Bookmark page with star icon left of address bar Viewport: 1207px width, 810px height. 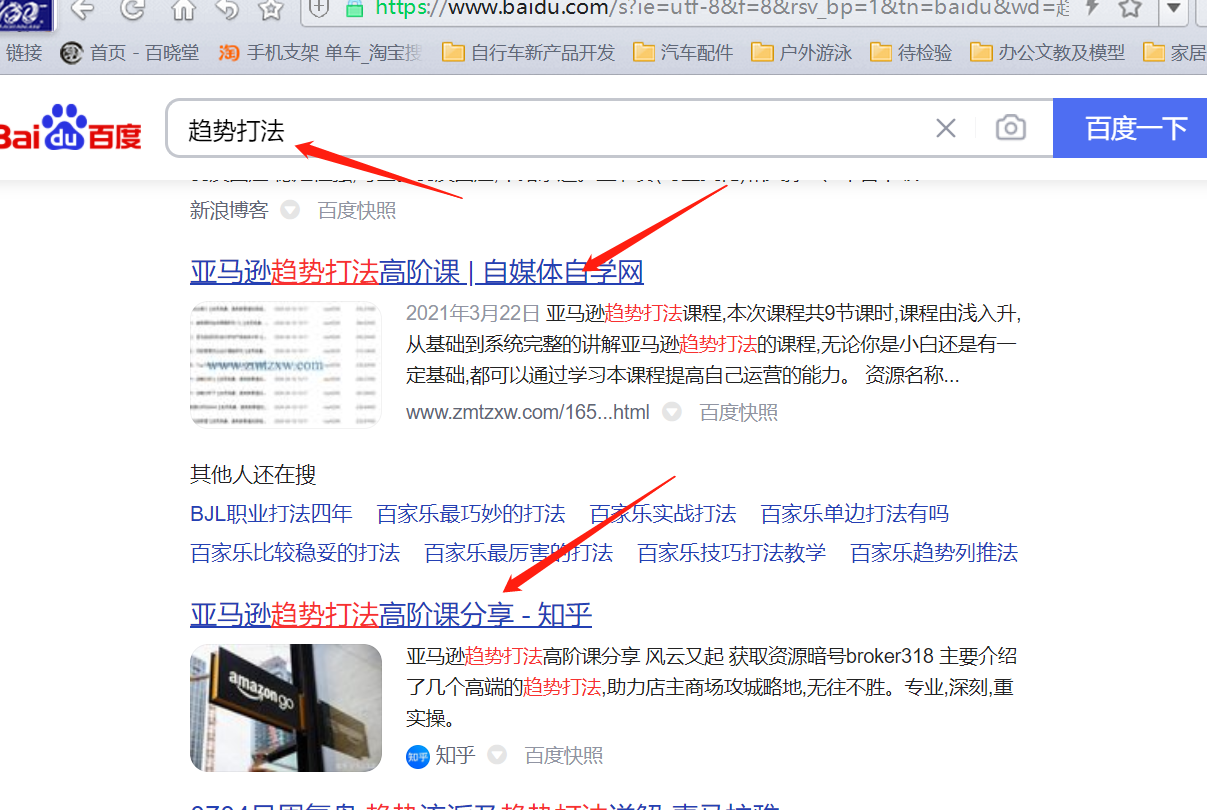click(x=270, y=10)
